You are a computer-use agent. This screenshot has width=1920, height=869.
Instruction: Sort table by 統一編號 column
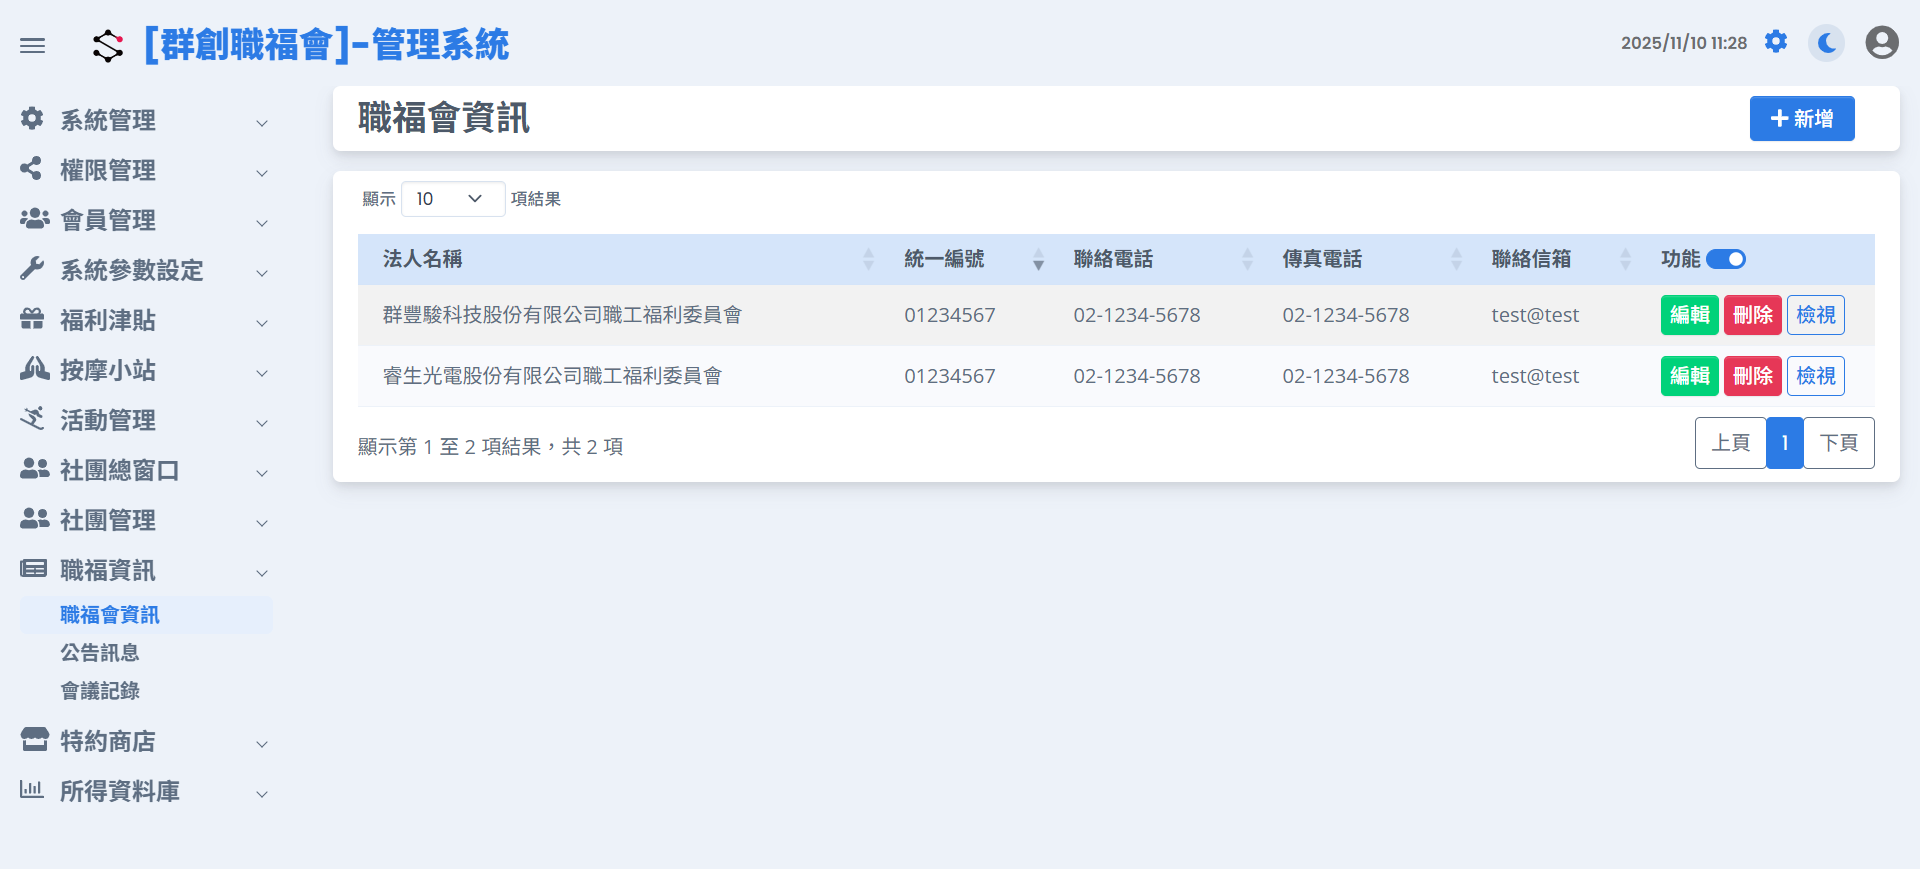point(1038,259)
